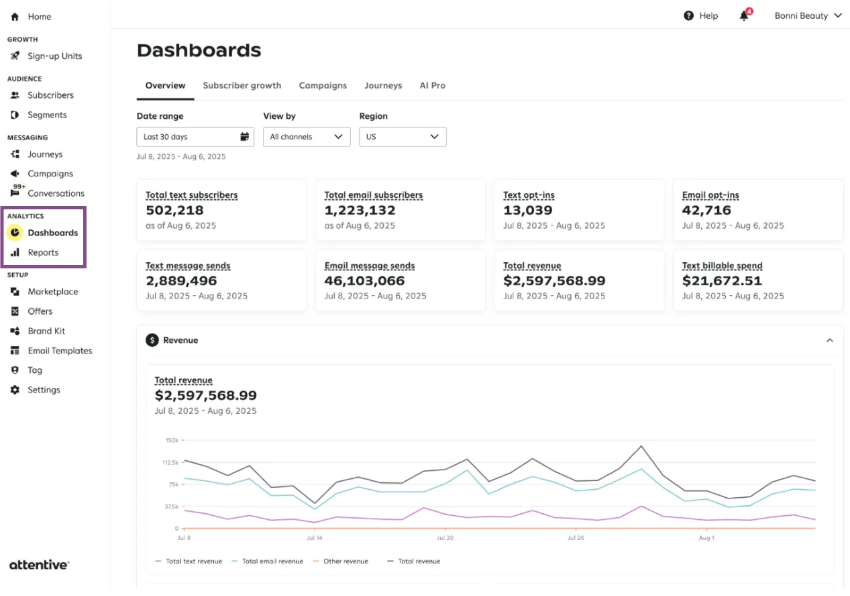Open Conversations icon with 99+ badge
The height and width of the screenshot is (596, 850).
(x=15, y=193)
